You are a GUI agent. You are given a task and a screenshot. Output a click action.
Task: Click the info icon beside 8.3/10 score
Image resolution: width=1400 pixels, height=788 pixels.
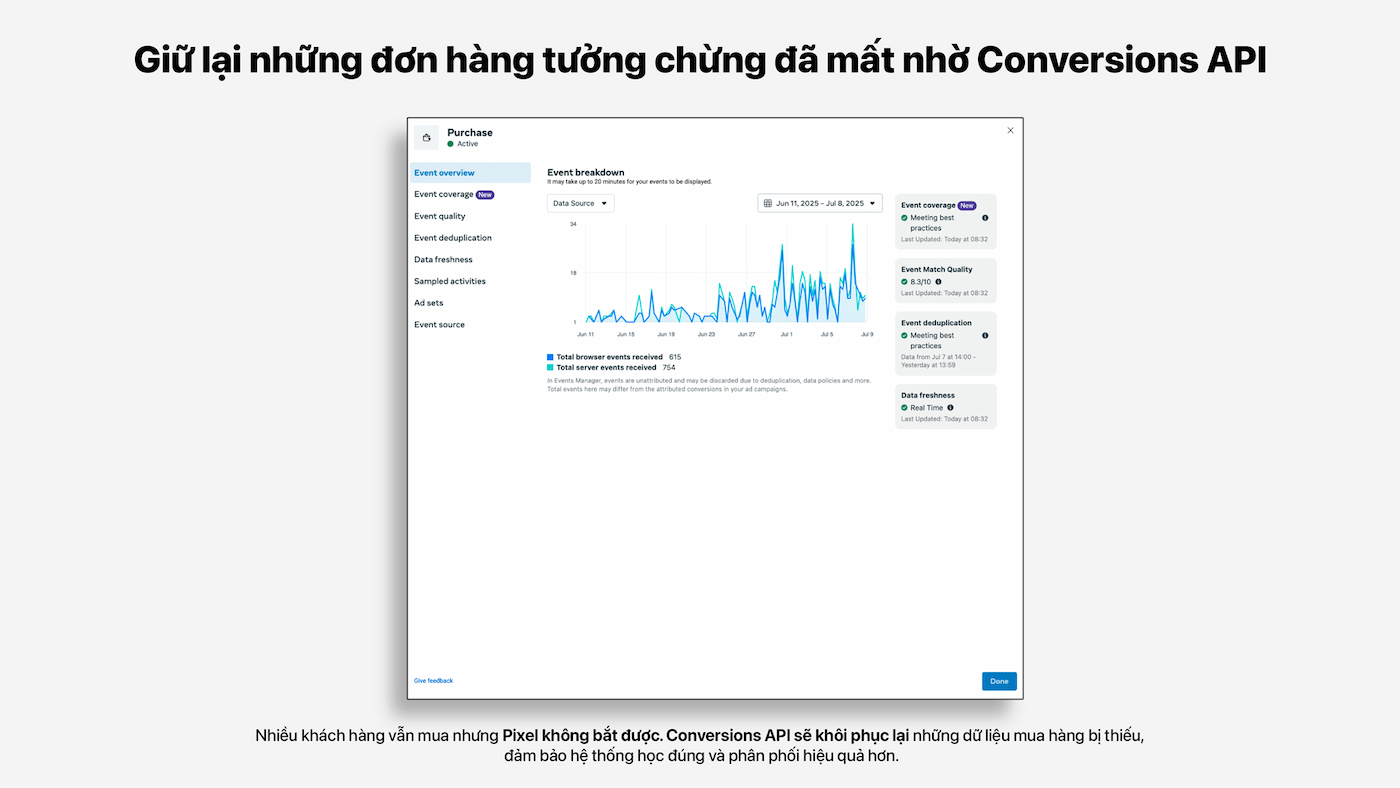click(x=938, y=282)
